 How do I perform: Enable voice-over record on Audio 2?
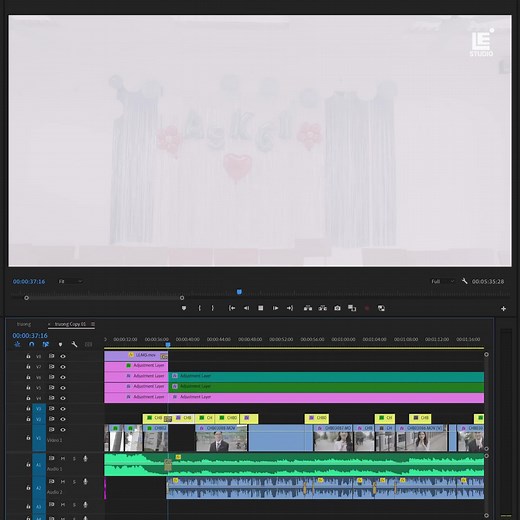pyautogui.click(x=85, y=482)
